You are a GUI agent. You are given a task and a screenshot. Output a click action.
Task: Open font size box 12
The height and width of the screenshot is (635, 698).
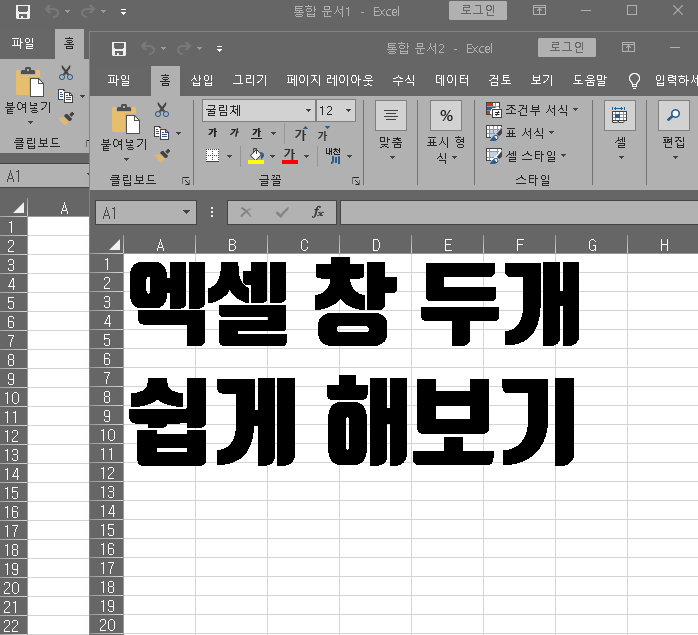point(336,110)
